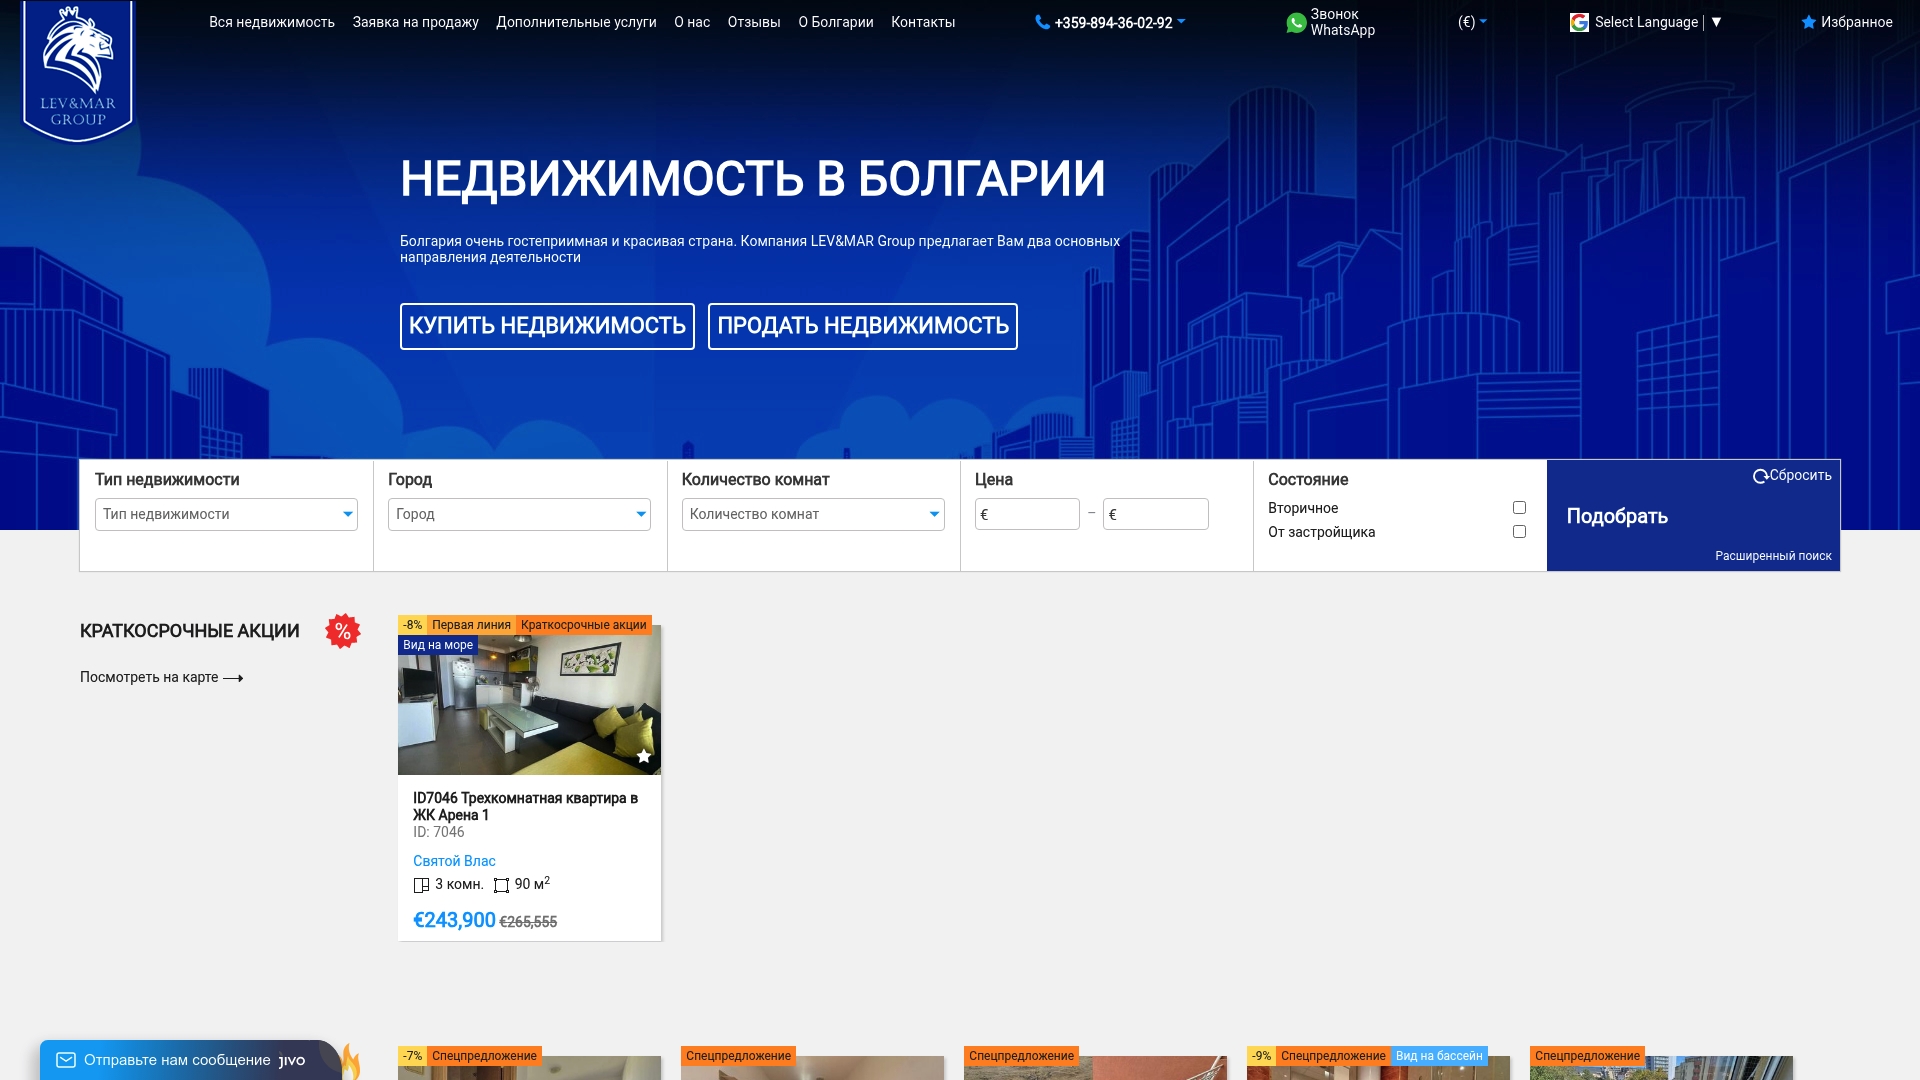Click the red percent discount badge
The height and width of the screenshot is (1080, 1920).
click(344, 631)
